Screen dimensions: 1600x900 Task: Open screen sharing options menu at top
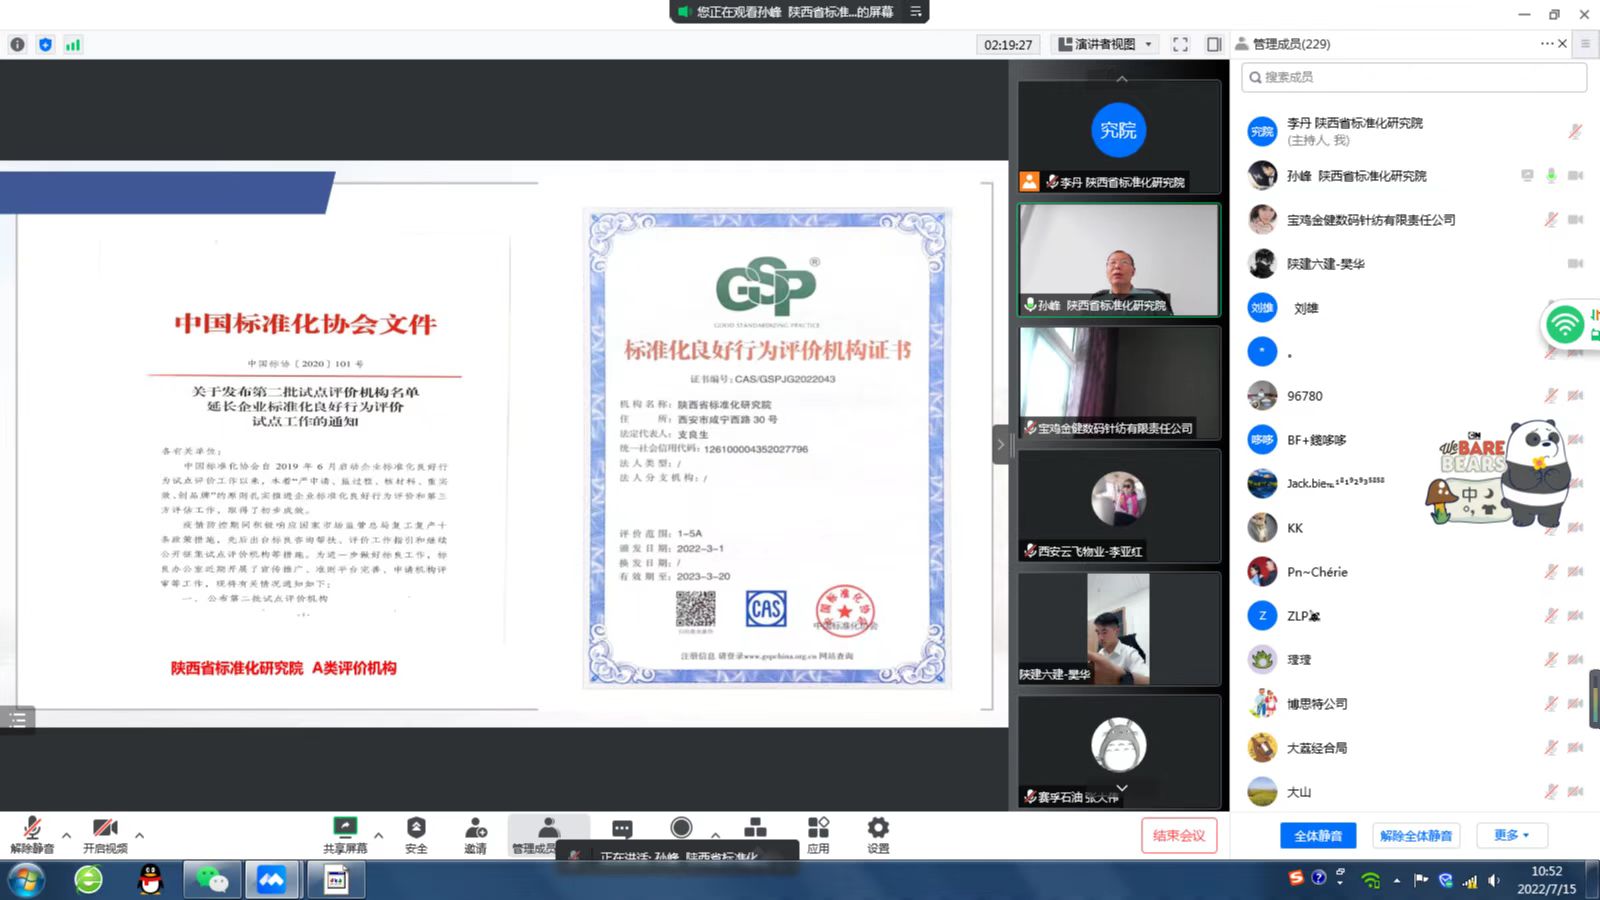click(915, 12)
